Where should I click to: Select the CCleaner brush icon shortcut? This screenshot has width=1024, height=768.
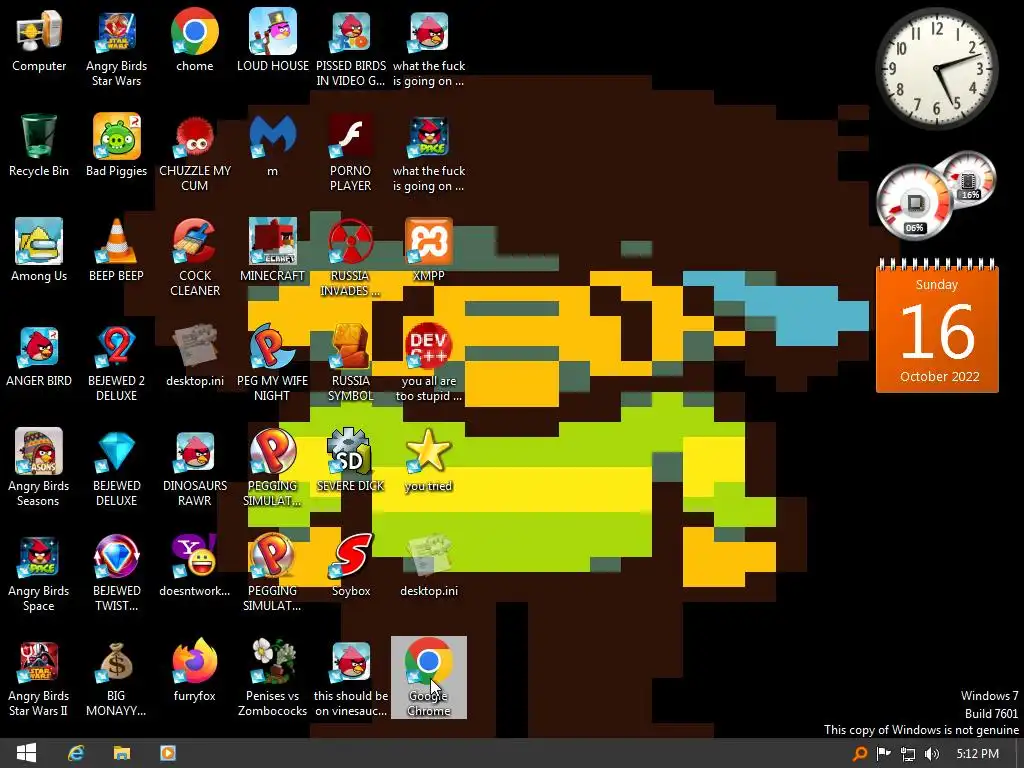pos(195,258)
